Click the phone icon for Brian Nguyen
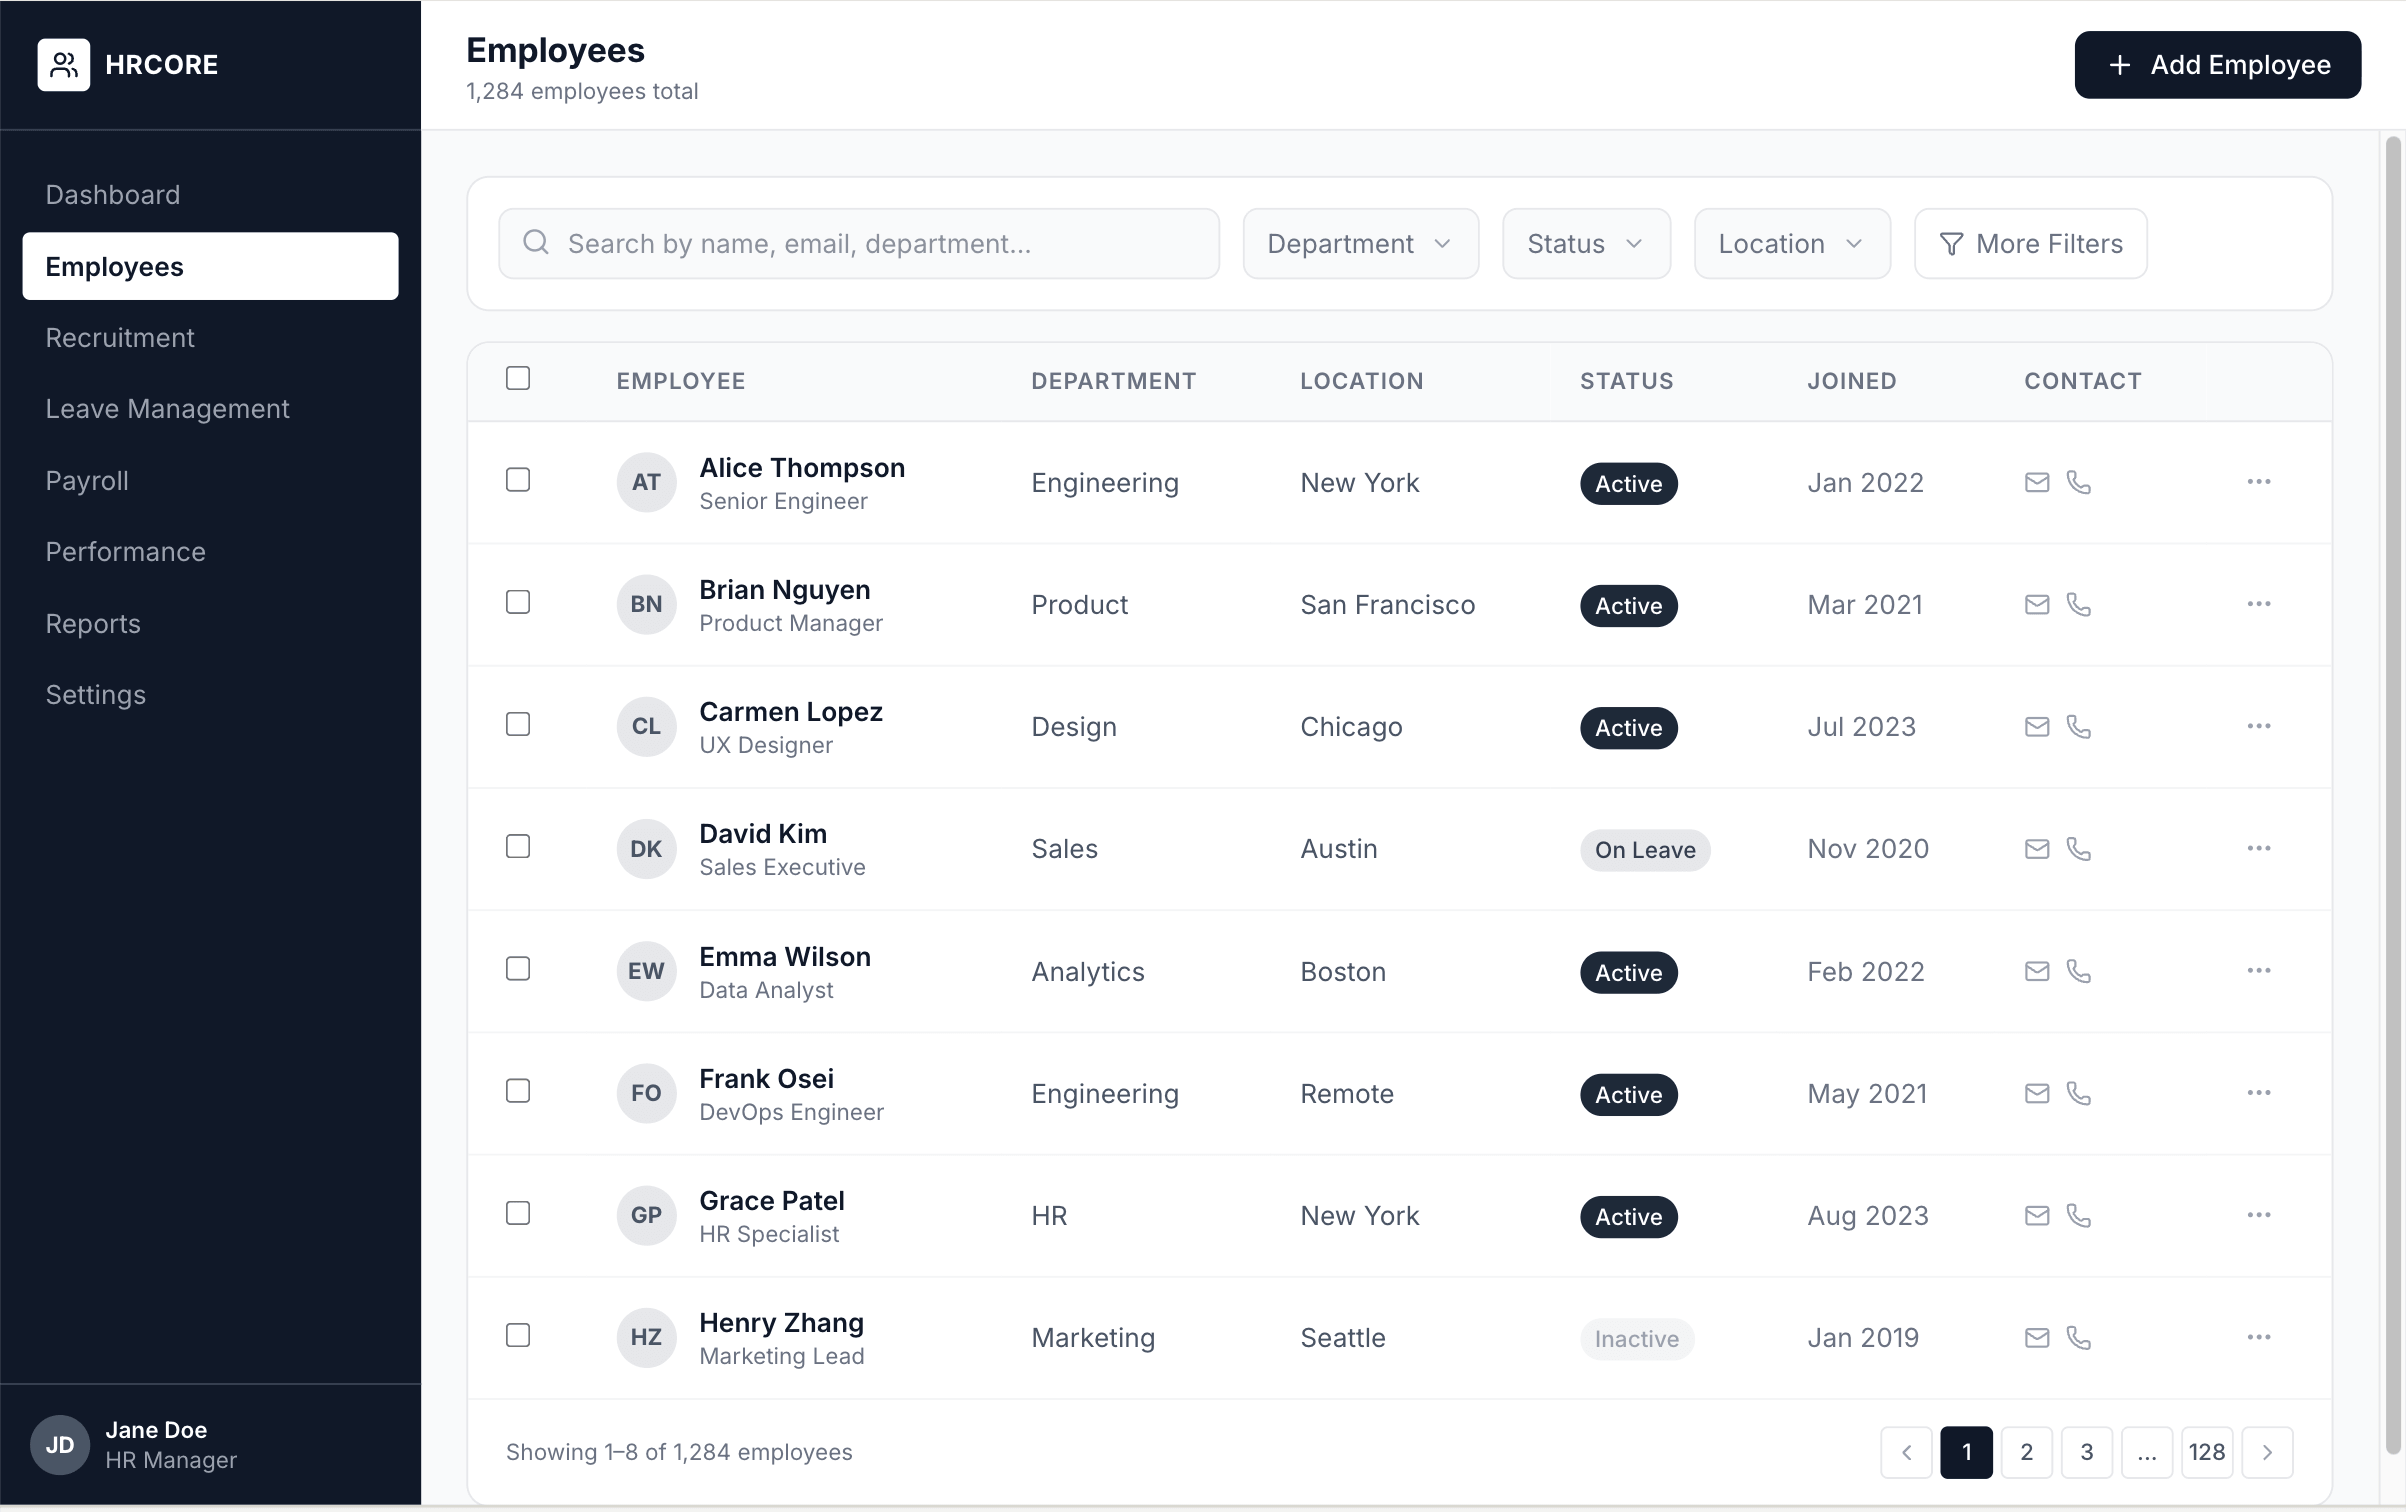The height and width of the screenshot is (1512, 2406). click(2079, 605)
